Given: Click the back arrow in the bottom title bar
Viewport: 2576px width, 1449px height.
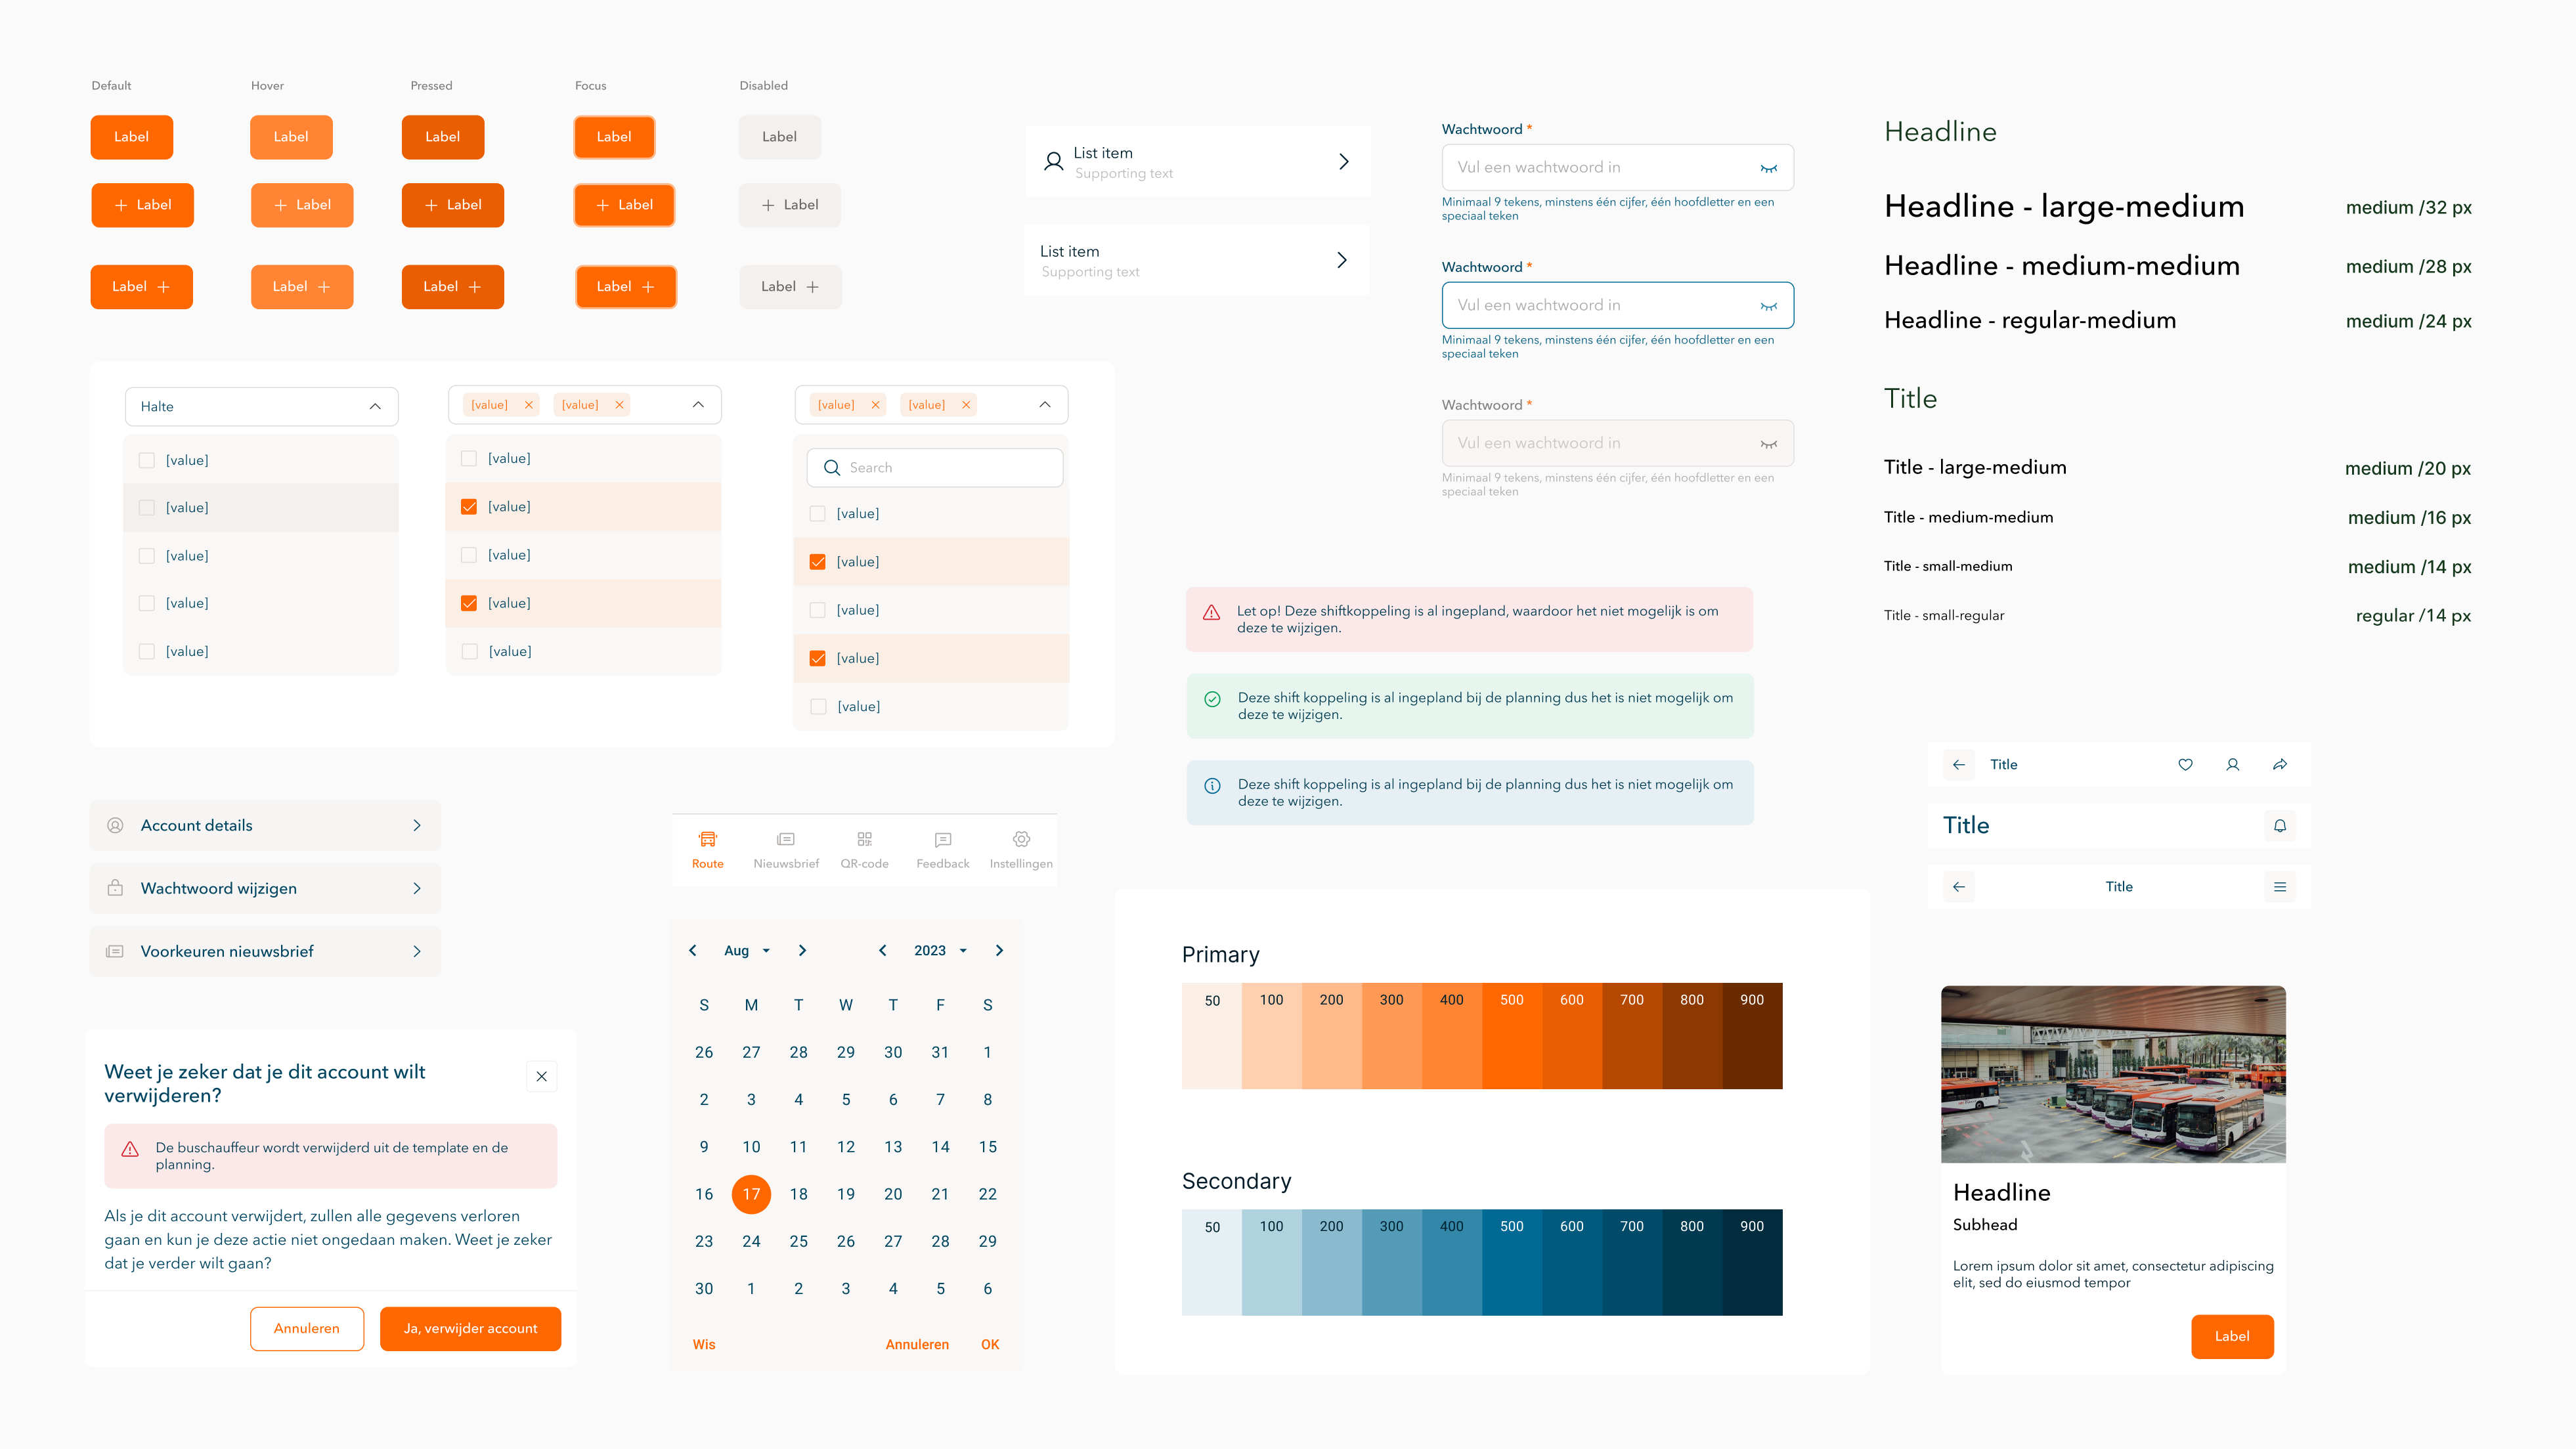Looking at the screenshot, I should click(x=1960, y=886).
